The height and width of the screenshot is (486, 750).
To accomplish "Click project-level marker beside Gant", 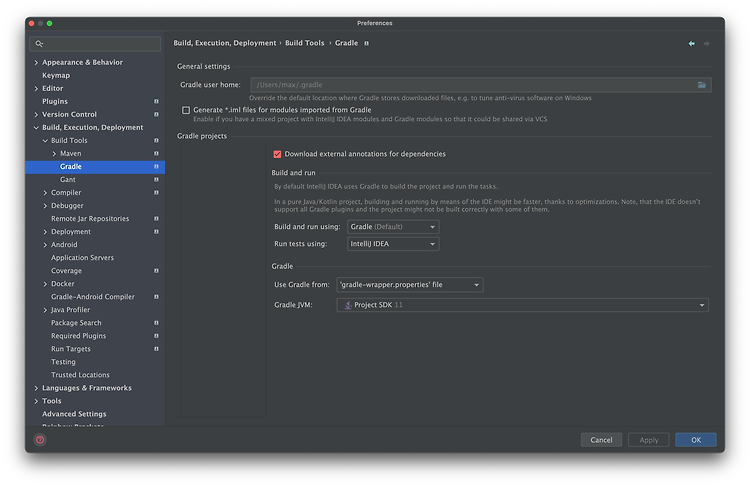I will click(x=156, y=179).
